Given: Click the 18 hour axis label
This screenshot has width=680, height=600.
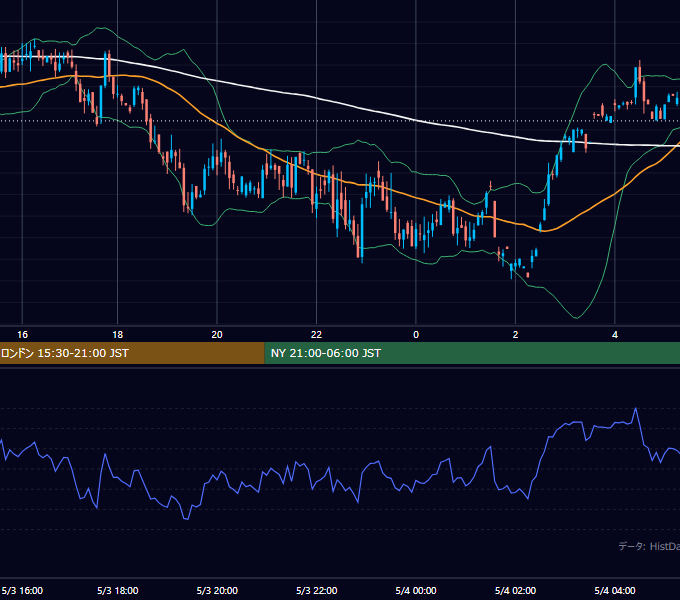Looking at the screenshot, I should [x=118, y=335].
